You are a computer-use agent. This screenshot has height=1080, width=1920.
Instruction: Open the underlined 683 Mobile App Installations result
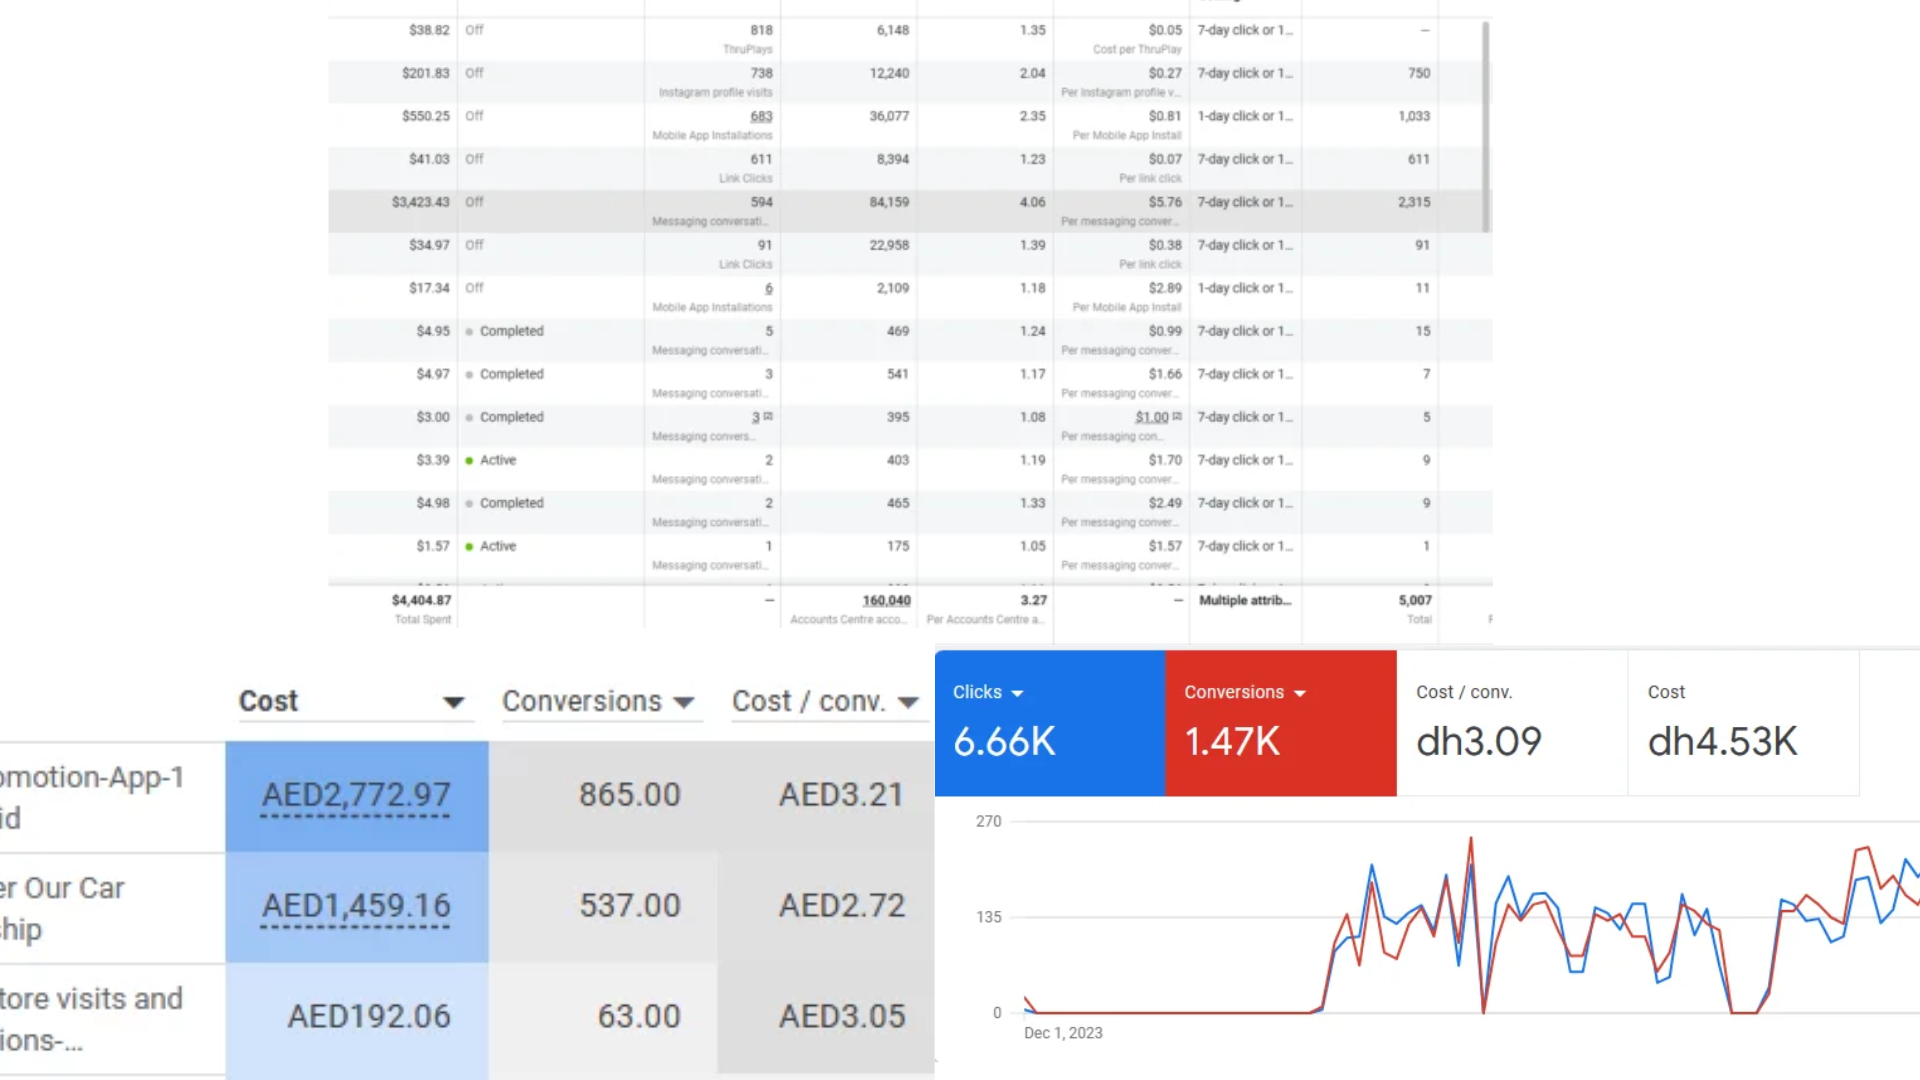[762, 116]
